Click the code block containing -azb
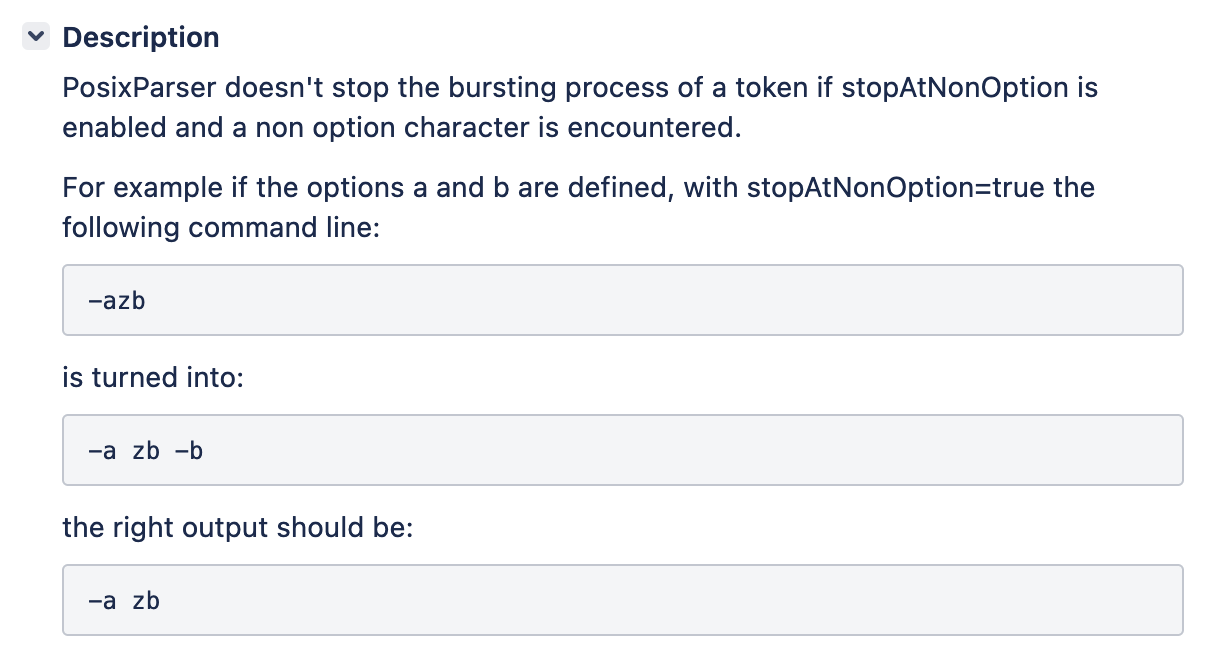The width and height of the screenshot is (1222, 664). coord(622,300)
